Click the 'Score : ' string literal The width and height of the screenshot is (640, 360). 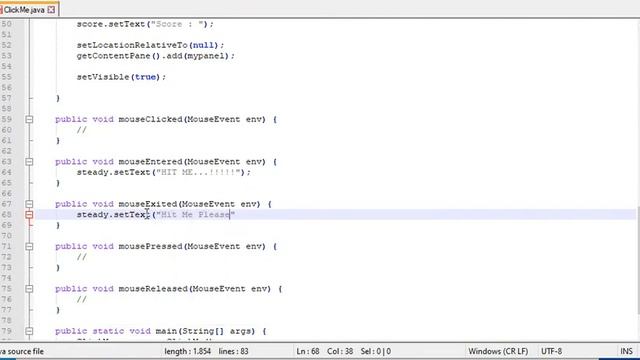pyautogui.click(x=177, y=24)
